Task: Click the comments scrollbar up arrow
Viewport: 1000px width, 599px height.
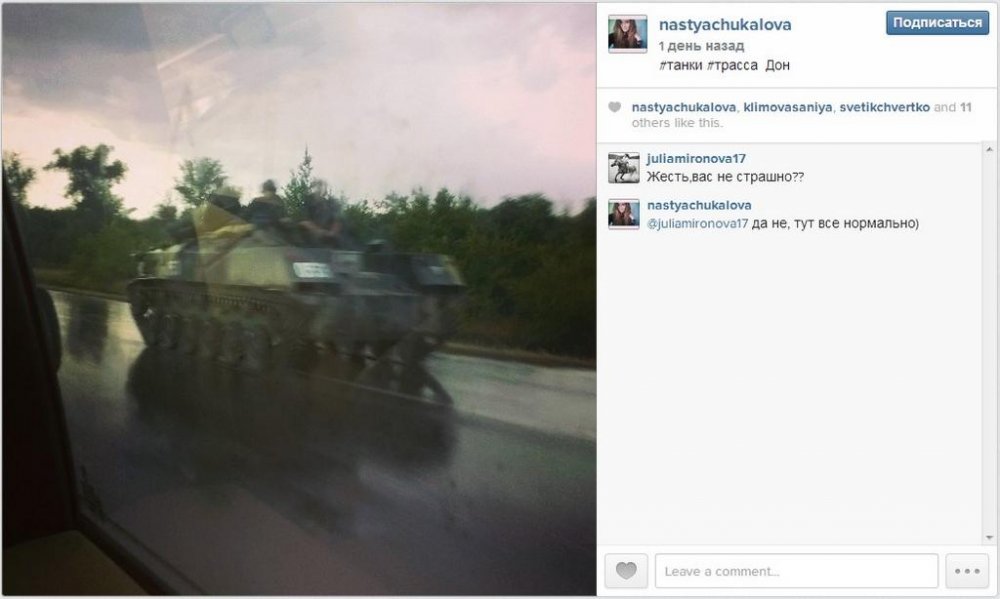Action: (989, 150)
